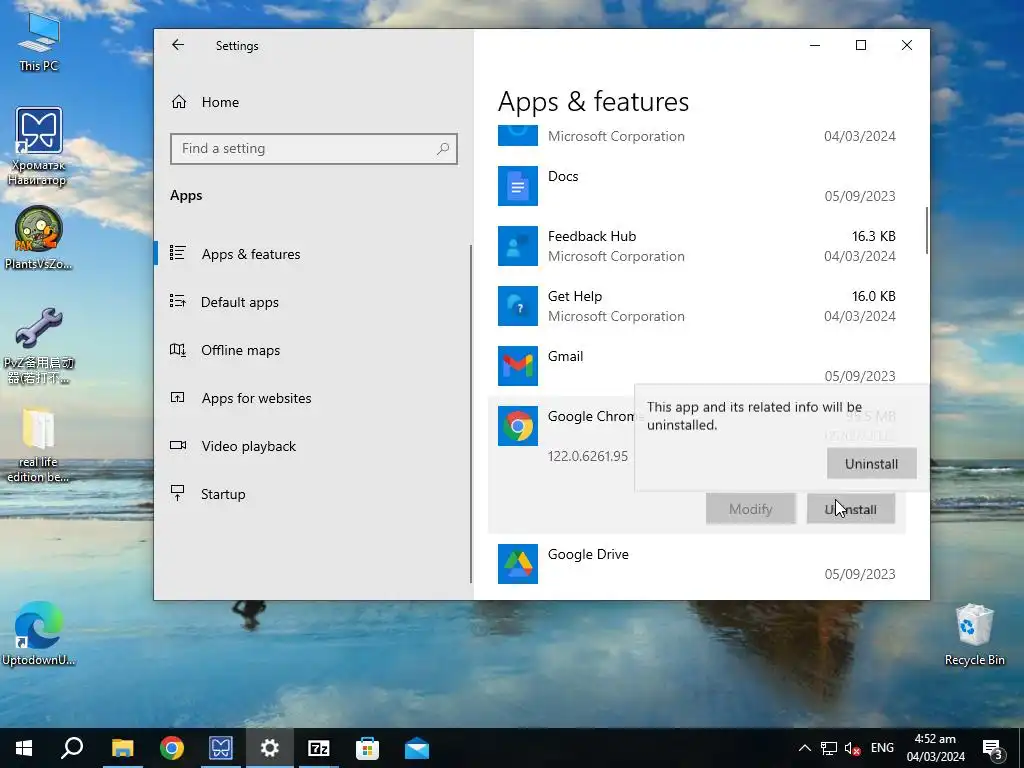Select the Google Drive entry name
Viewport: 1024px width, 768px height.
[588, 554]
